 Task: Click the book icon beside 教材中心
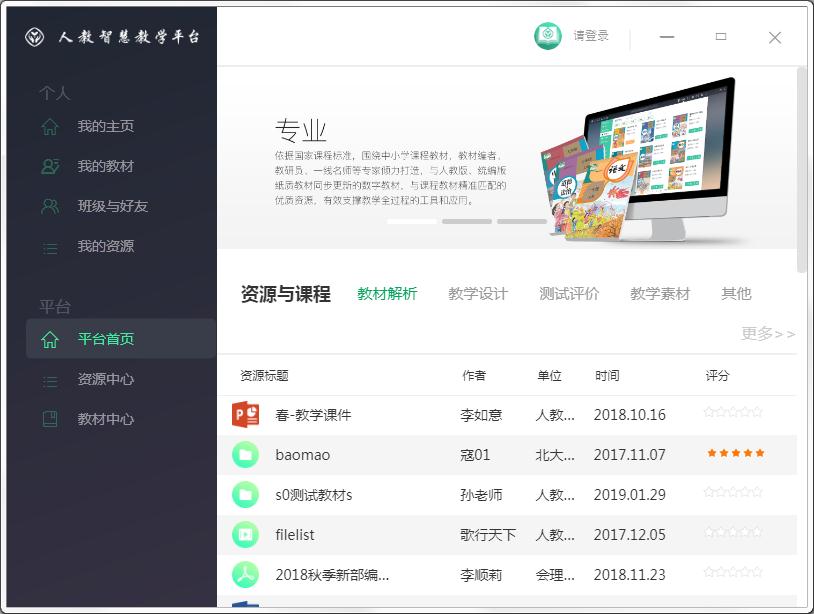coord(50,419)
